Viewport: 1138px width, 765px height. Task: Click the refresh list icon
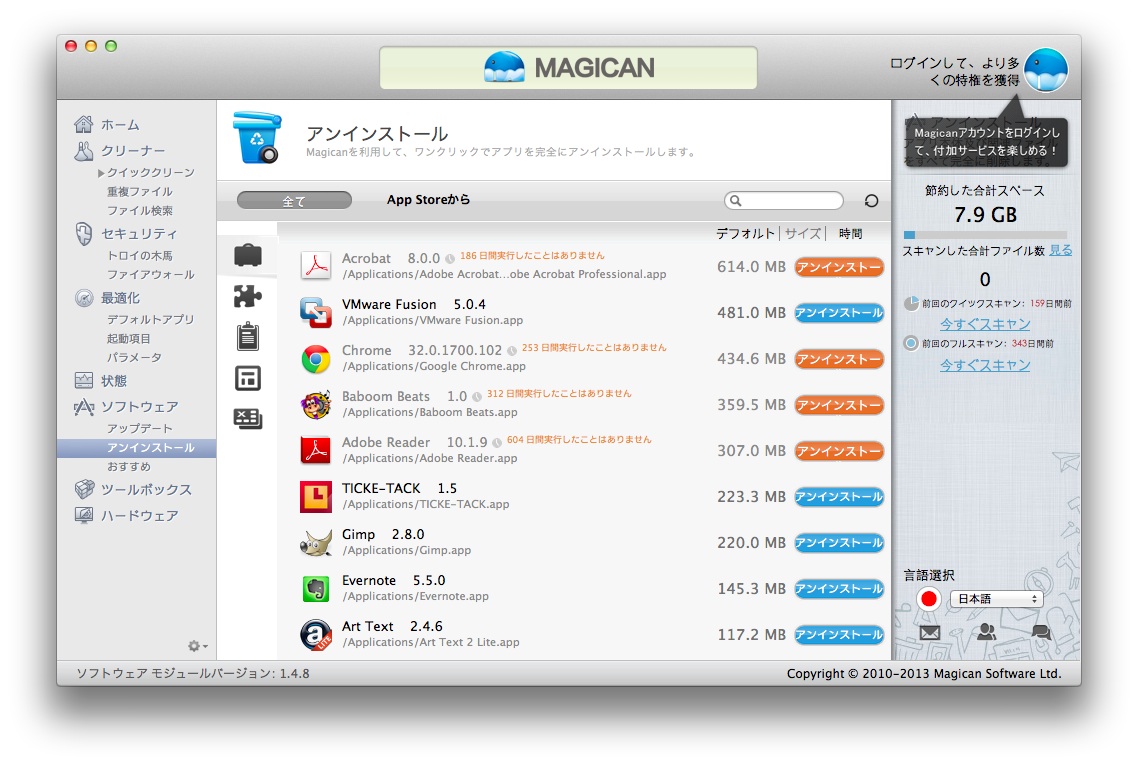coord(871,201)
